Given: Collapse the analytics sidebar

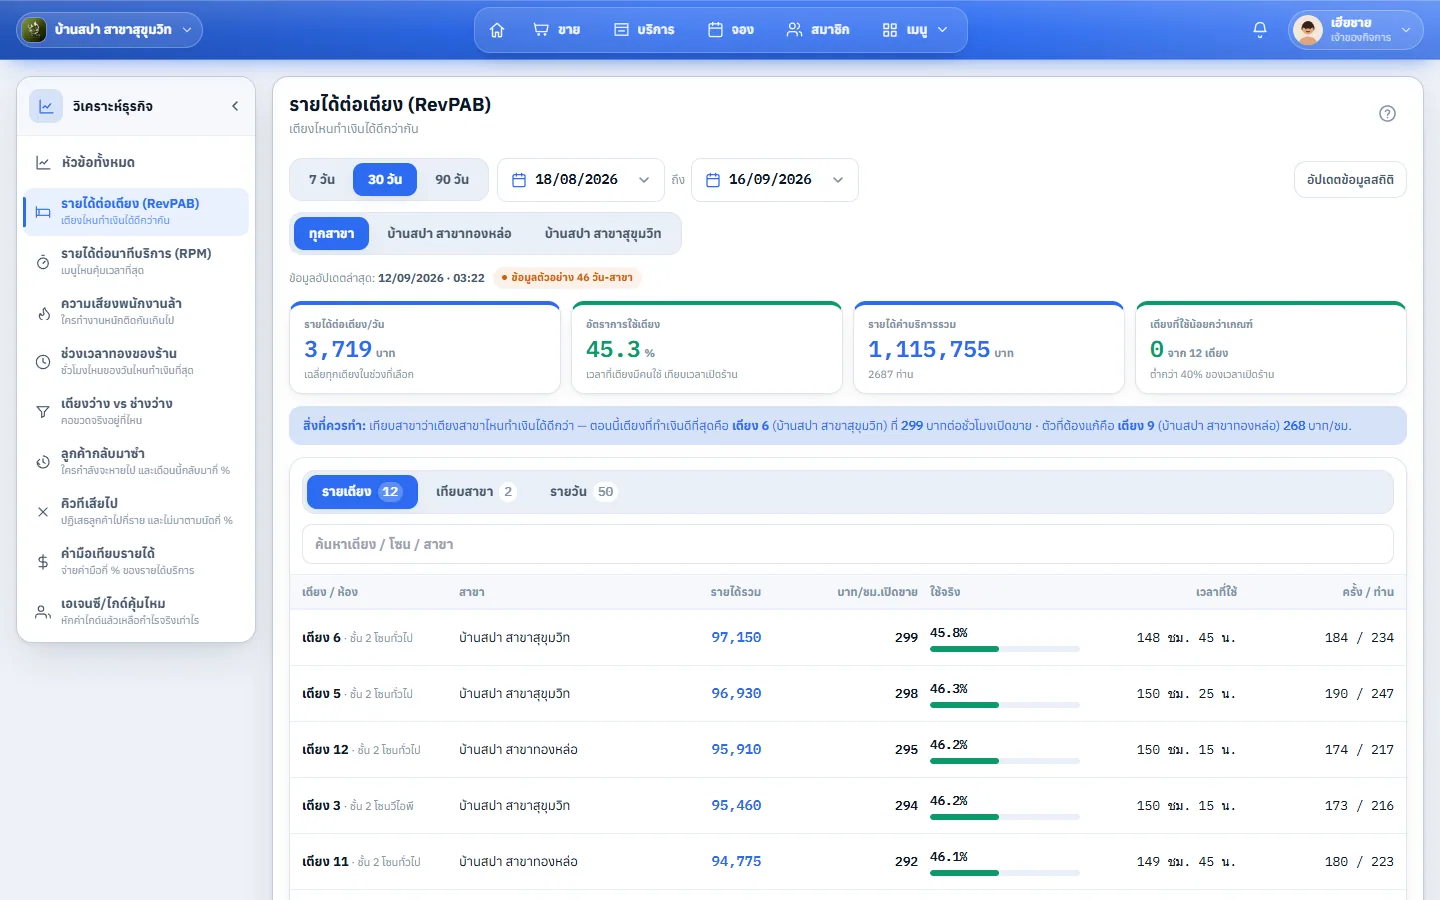Looking at the screenshot, I should click(x=235, y=106).
